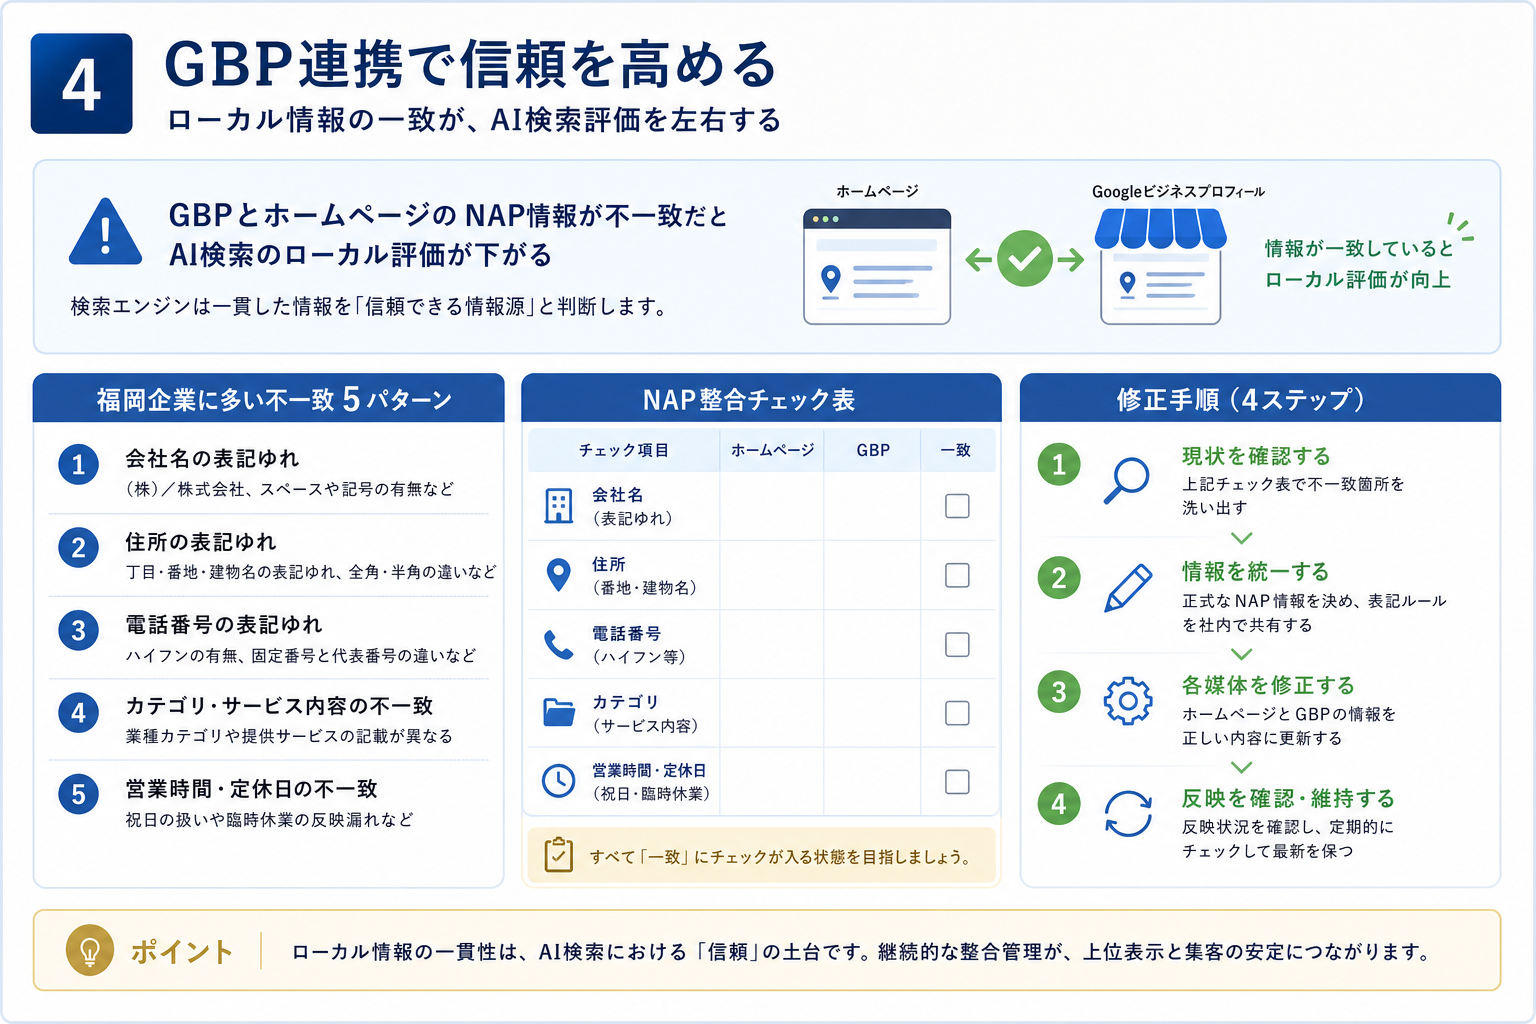Click the 一致 column header in table
Screen dimensions: 1536x1024
click(x=956, y=450)
